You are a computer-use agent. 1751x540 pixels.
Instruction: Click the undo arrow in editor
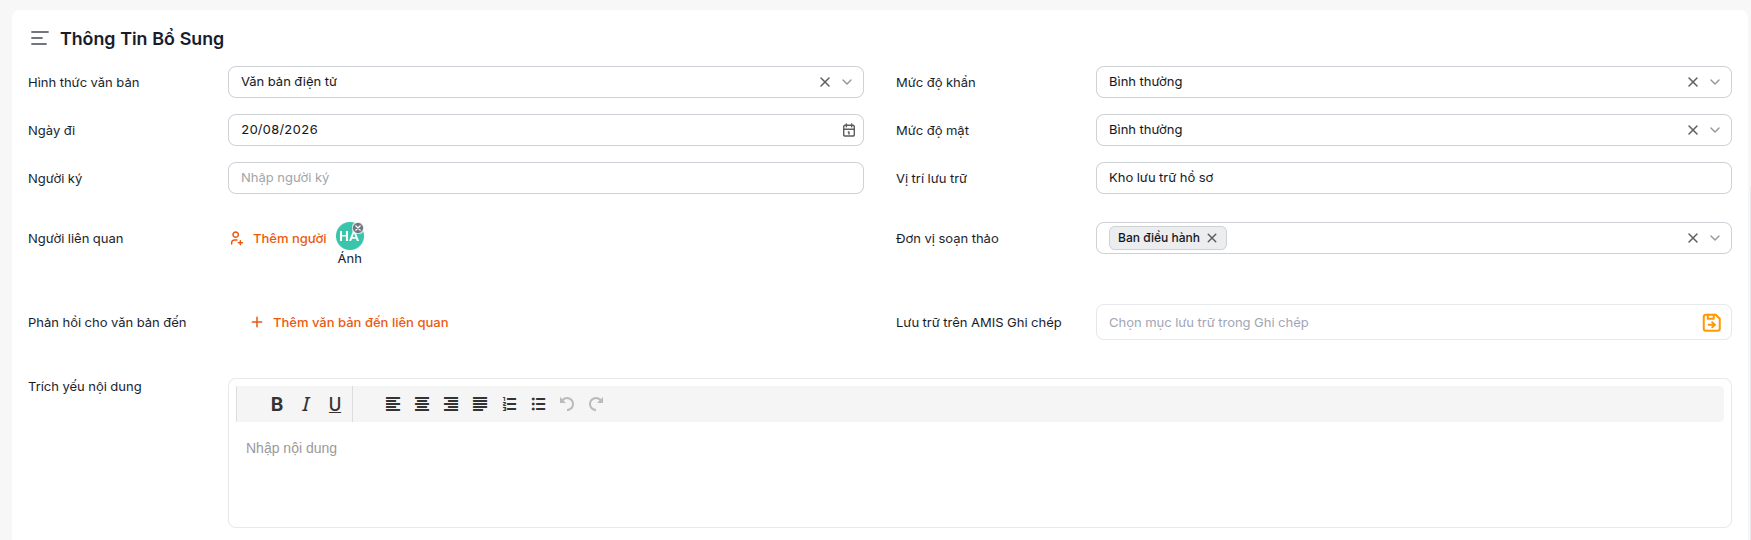coord(567,404)
